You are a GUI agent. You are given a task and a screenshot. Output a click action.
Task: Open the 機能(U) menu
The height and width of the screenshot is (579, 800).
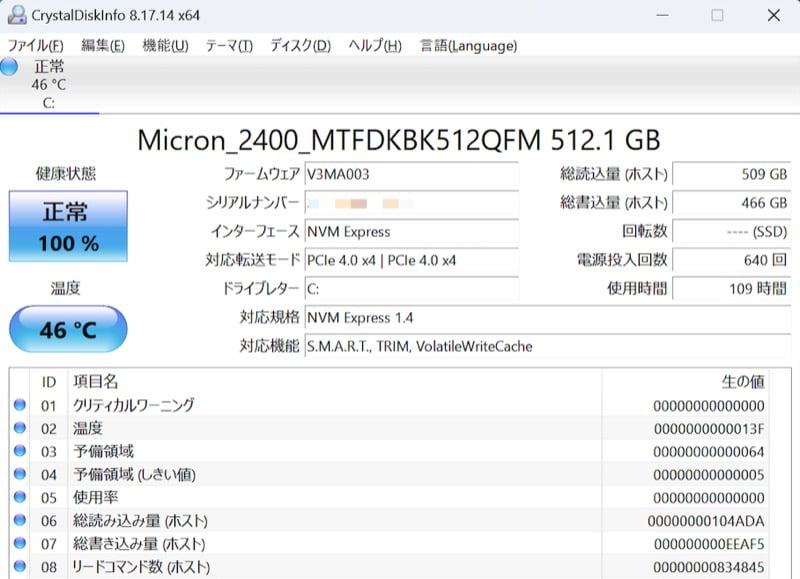pos(165,46)
